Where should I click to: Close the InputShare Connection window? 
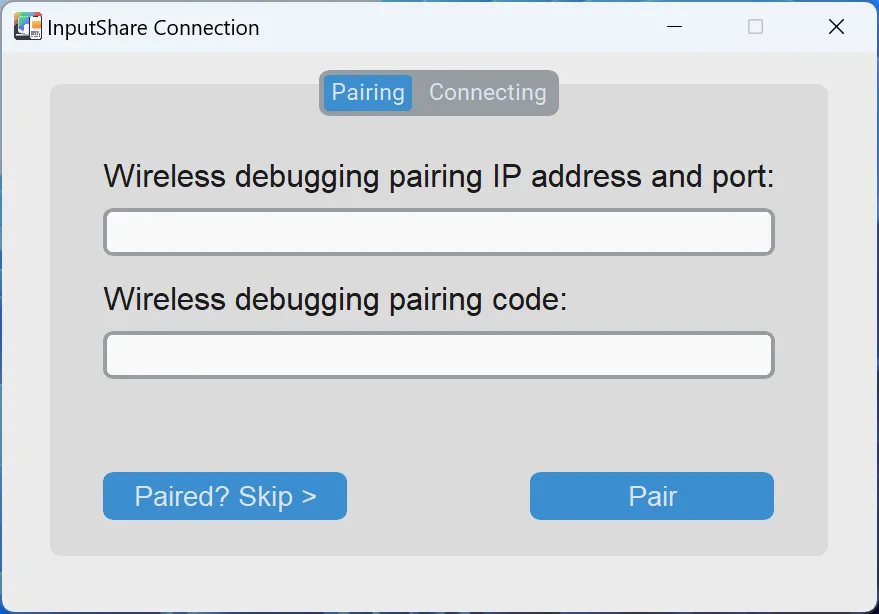(x=837, y=27)
